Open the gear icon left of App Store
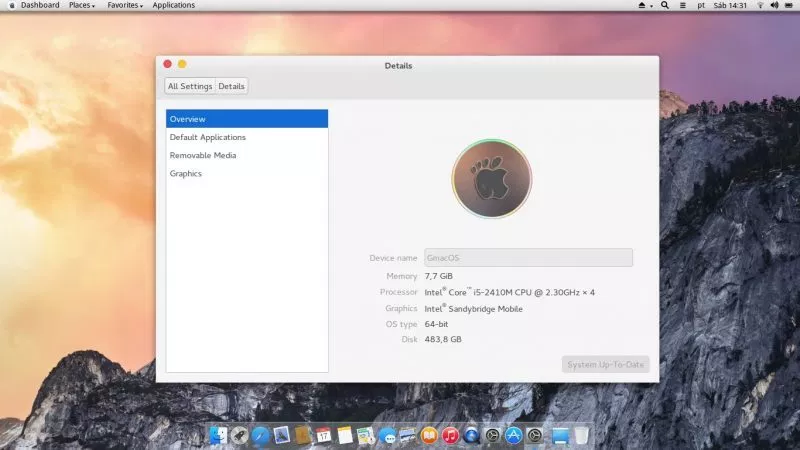Viewport: 800px width, 450px height. coord(492,435)
